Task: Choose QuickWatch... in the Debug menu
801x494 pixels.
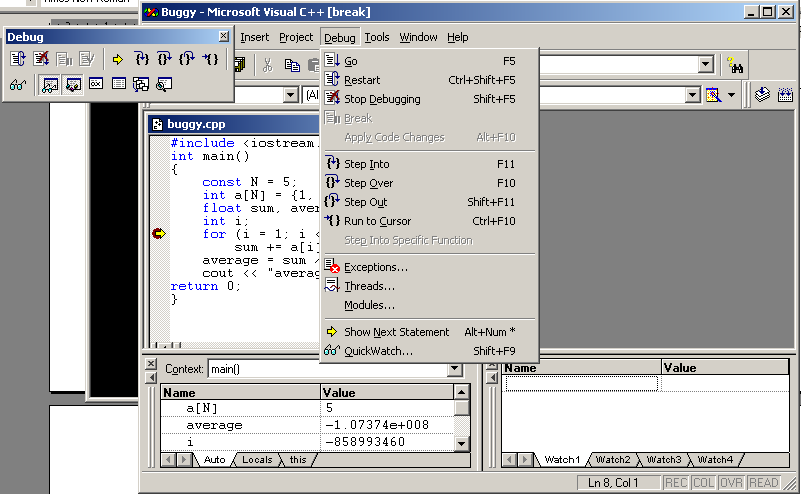Action: (x=429, y=351)
